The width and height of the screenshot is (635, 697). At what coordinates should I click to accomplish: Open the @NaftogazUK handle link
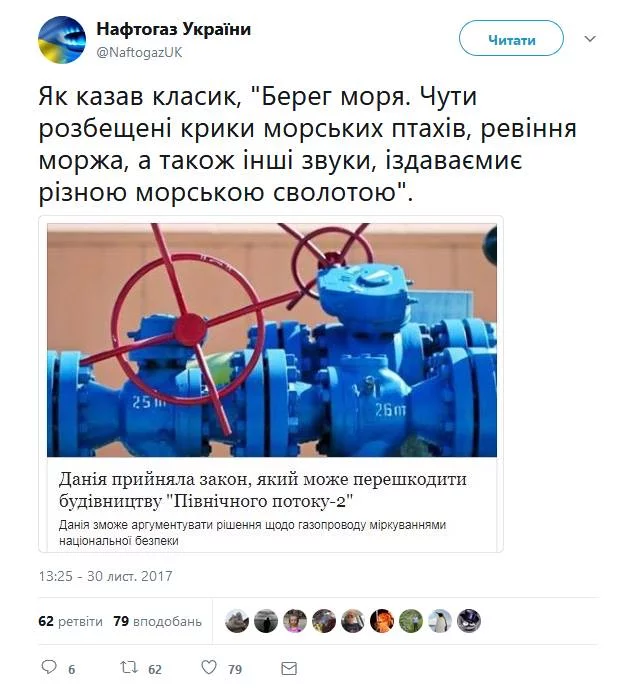click(x=140, y=52)
